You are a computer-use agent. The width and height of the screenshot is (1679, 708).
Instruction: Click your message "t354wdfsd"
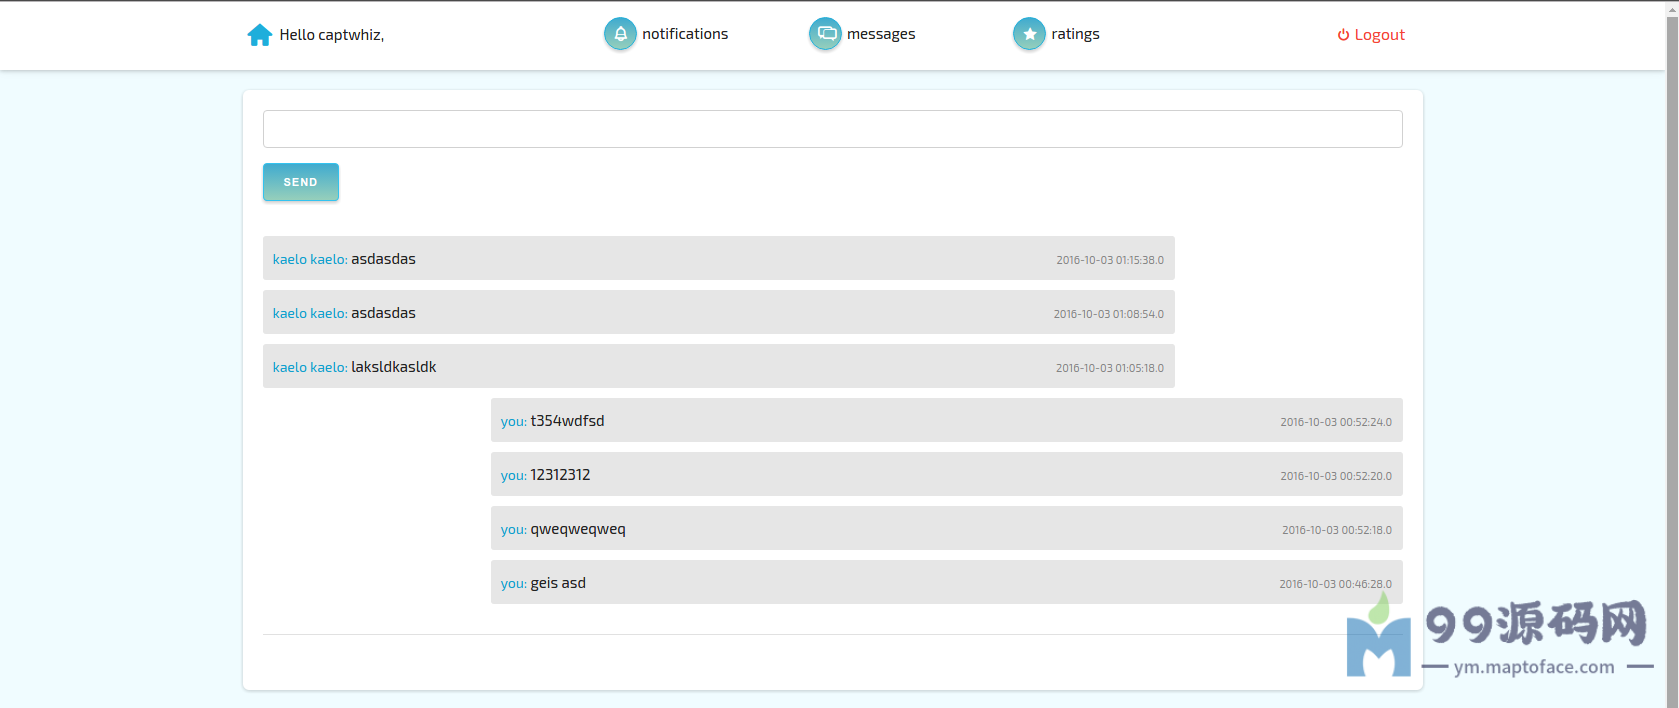(567, 421)
